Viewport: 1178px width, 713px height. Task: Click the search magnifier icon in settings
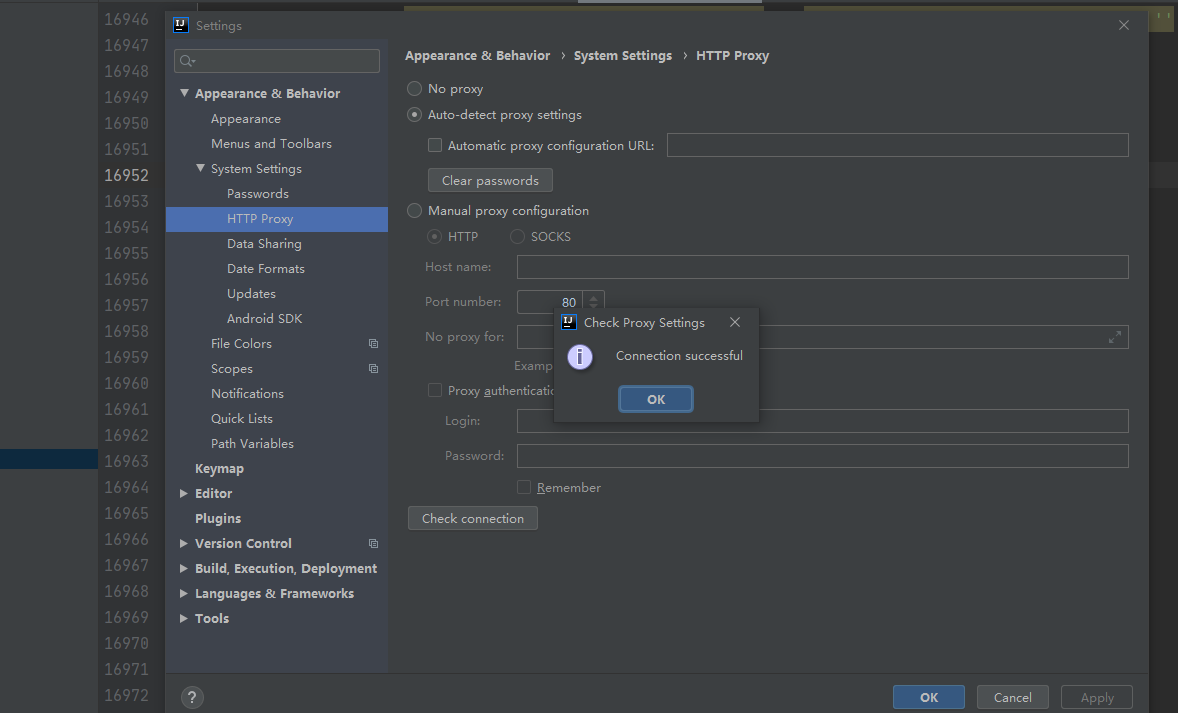(187, 62)
